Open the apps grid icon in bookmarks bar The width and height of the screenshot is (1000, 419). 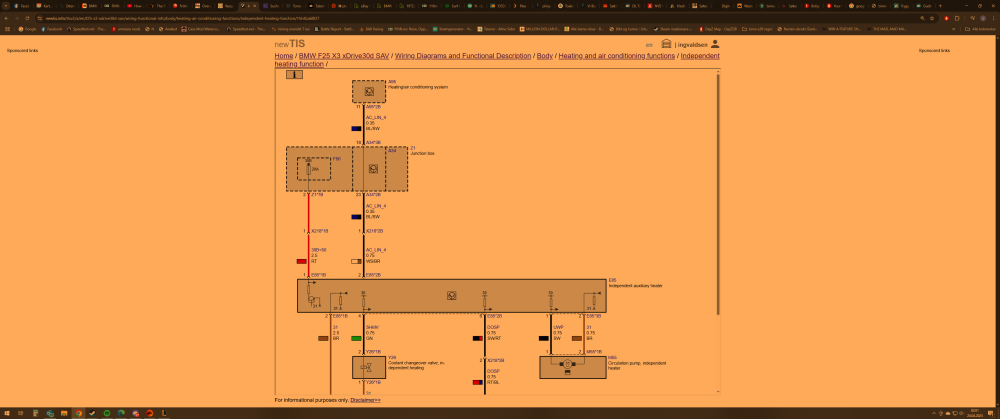coord(7,29)
